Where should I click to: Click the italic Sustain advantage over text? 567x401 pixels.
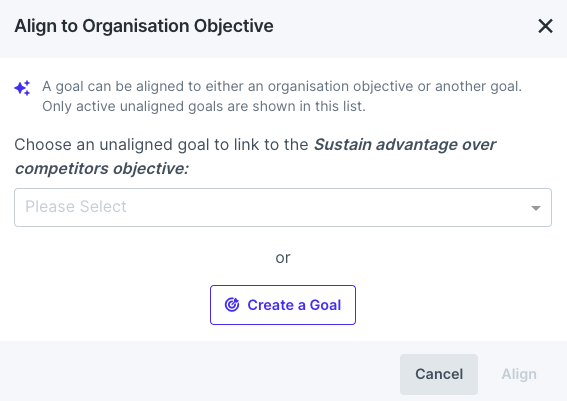[405, 145]
